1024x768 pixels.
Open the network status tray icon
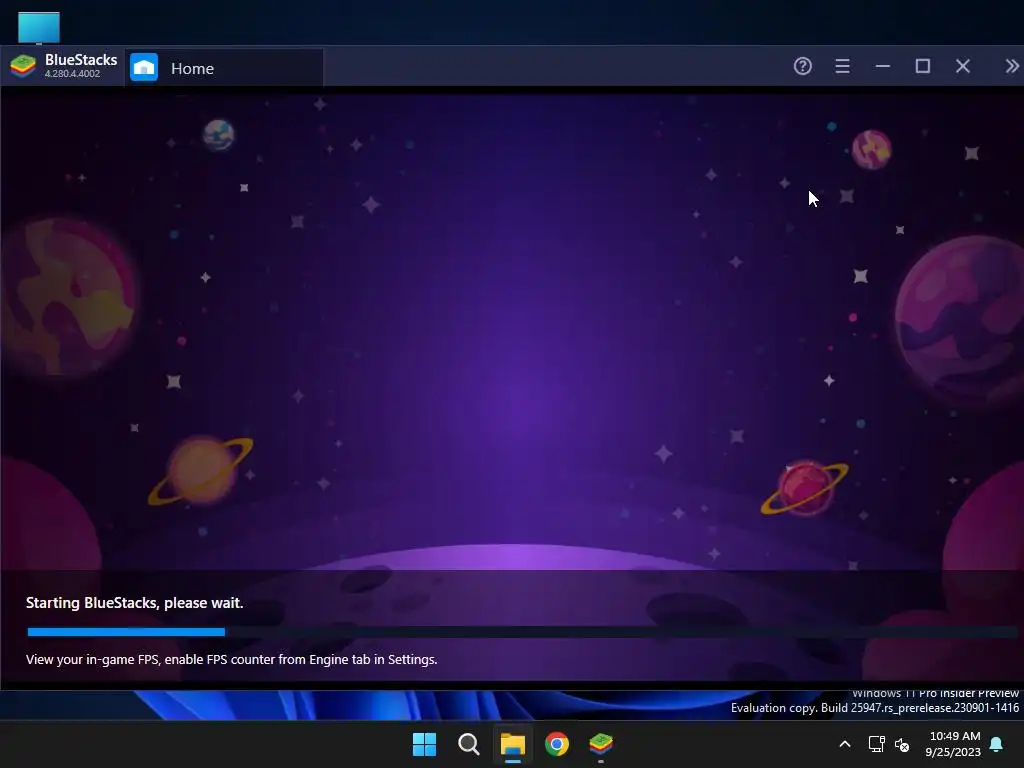point(876,744)
